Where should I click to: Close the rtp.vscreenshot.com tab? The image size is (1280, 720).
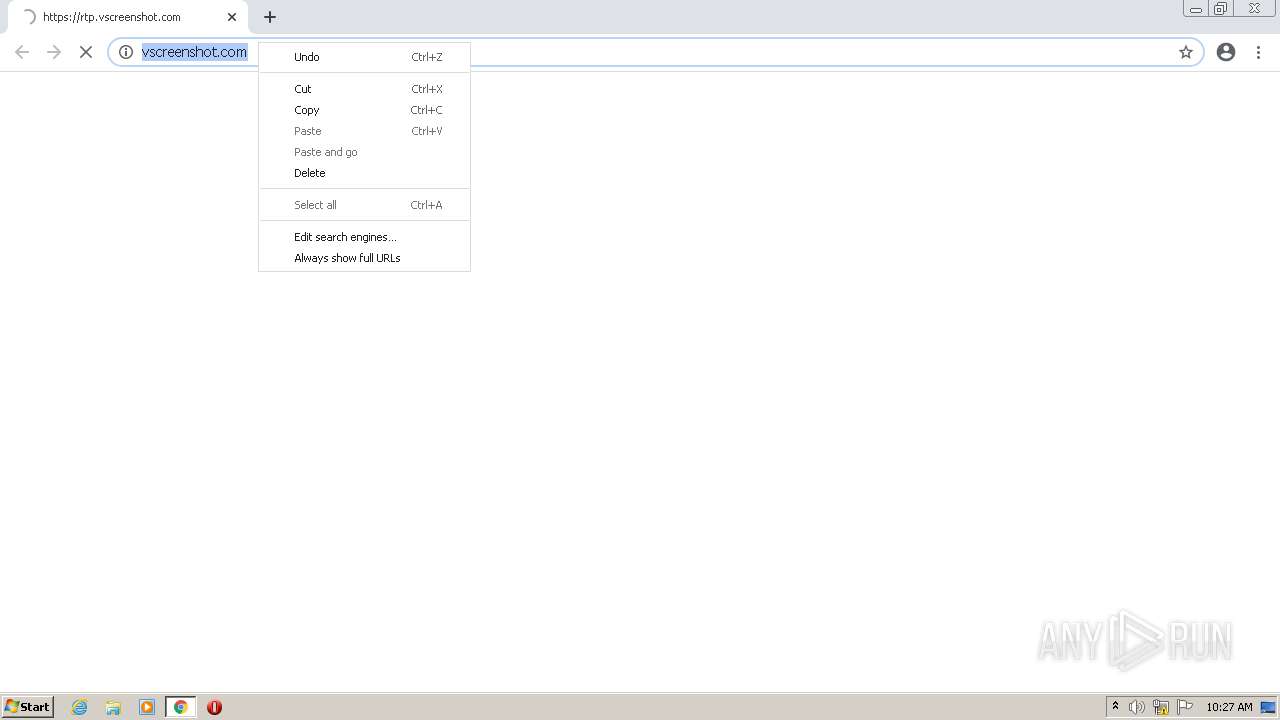click(x=232, y=17)
